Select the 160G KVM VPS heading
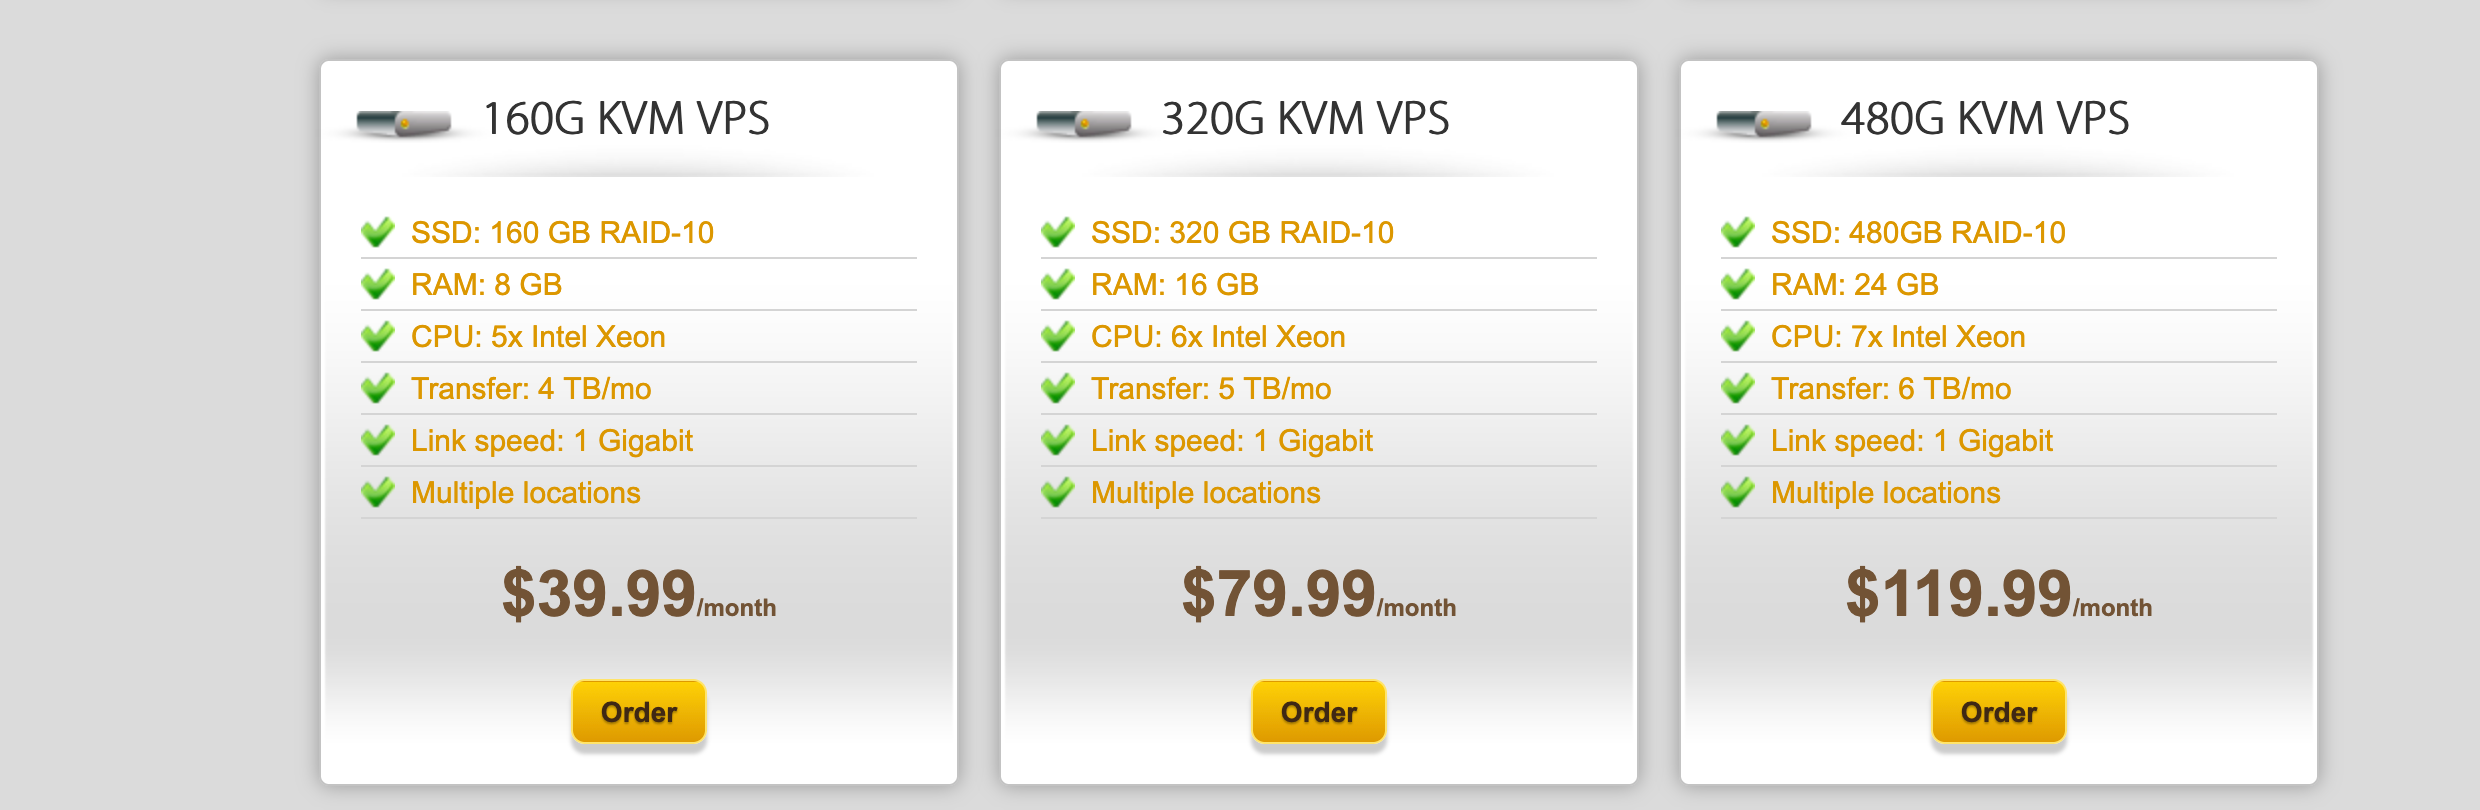Viewport: 2480px width, 810px height. [x=626, y=119]
